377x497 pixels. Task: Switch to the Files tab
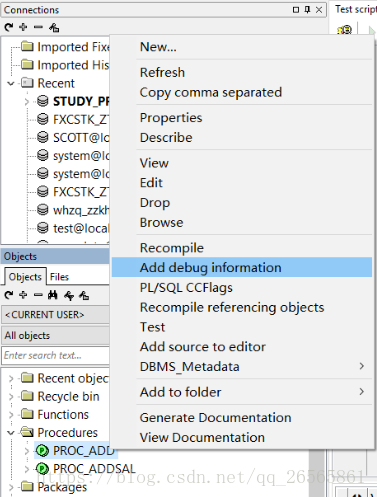point(59,277)
